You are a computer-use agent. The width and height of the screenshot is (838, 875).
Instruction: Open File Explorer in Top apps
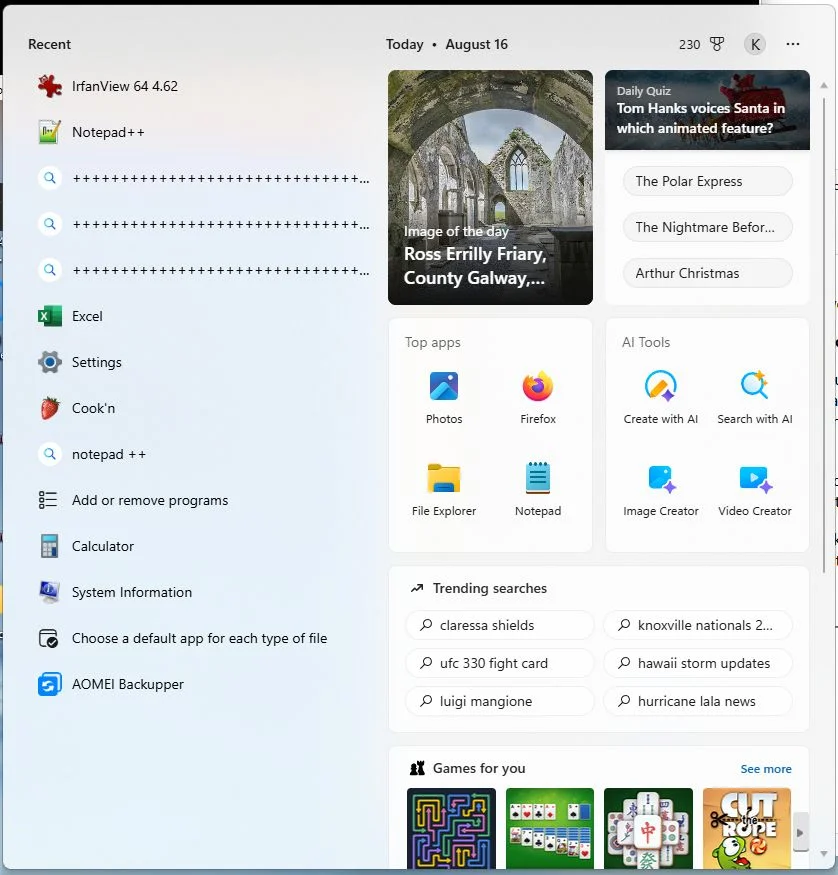[x=444, y=489]
